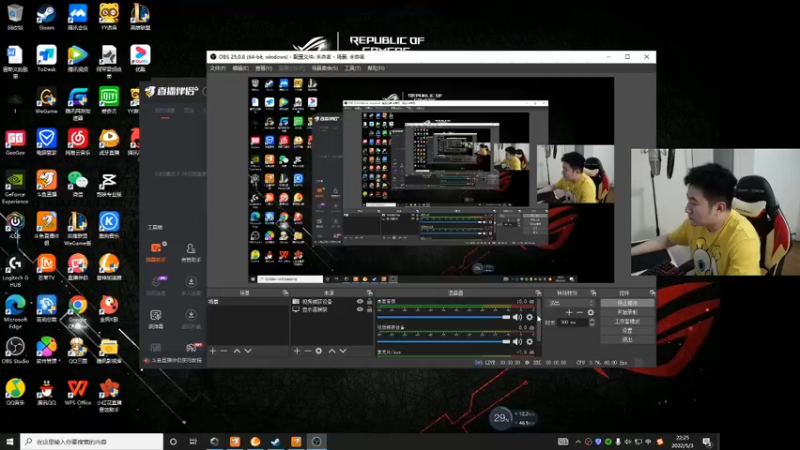Lock the video capture device source
The image size is (800, 450).
point(369,302)
